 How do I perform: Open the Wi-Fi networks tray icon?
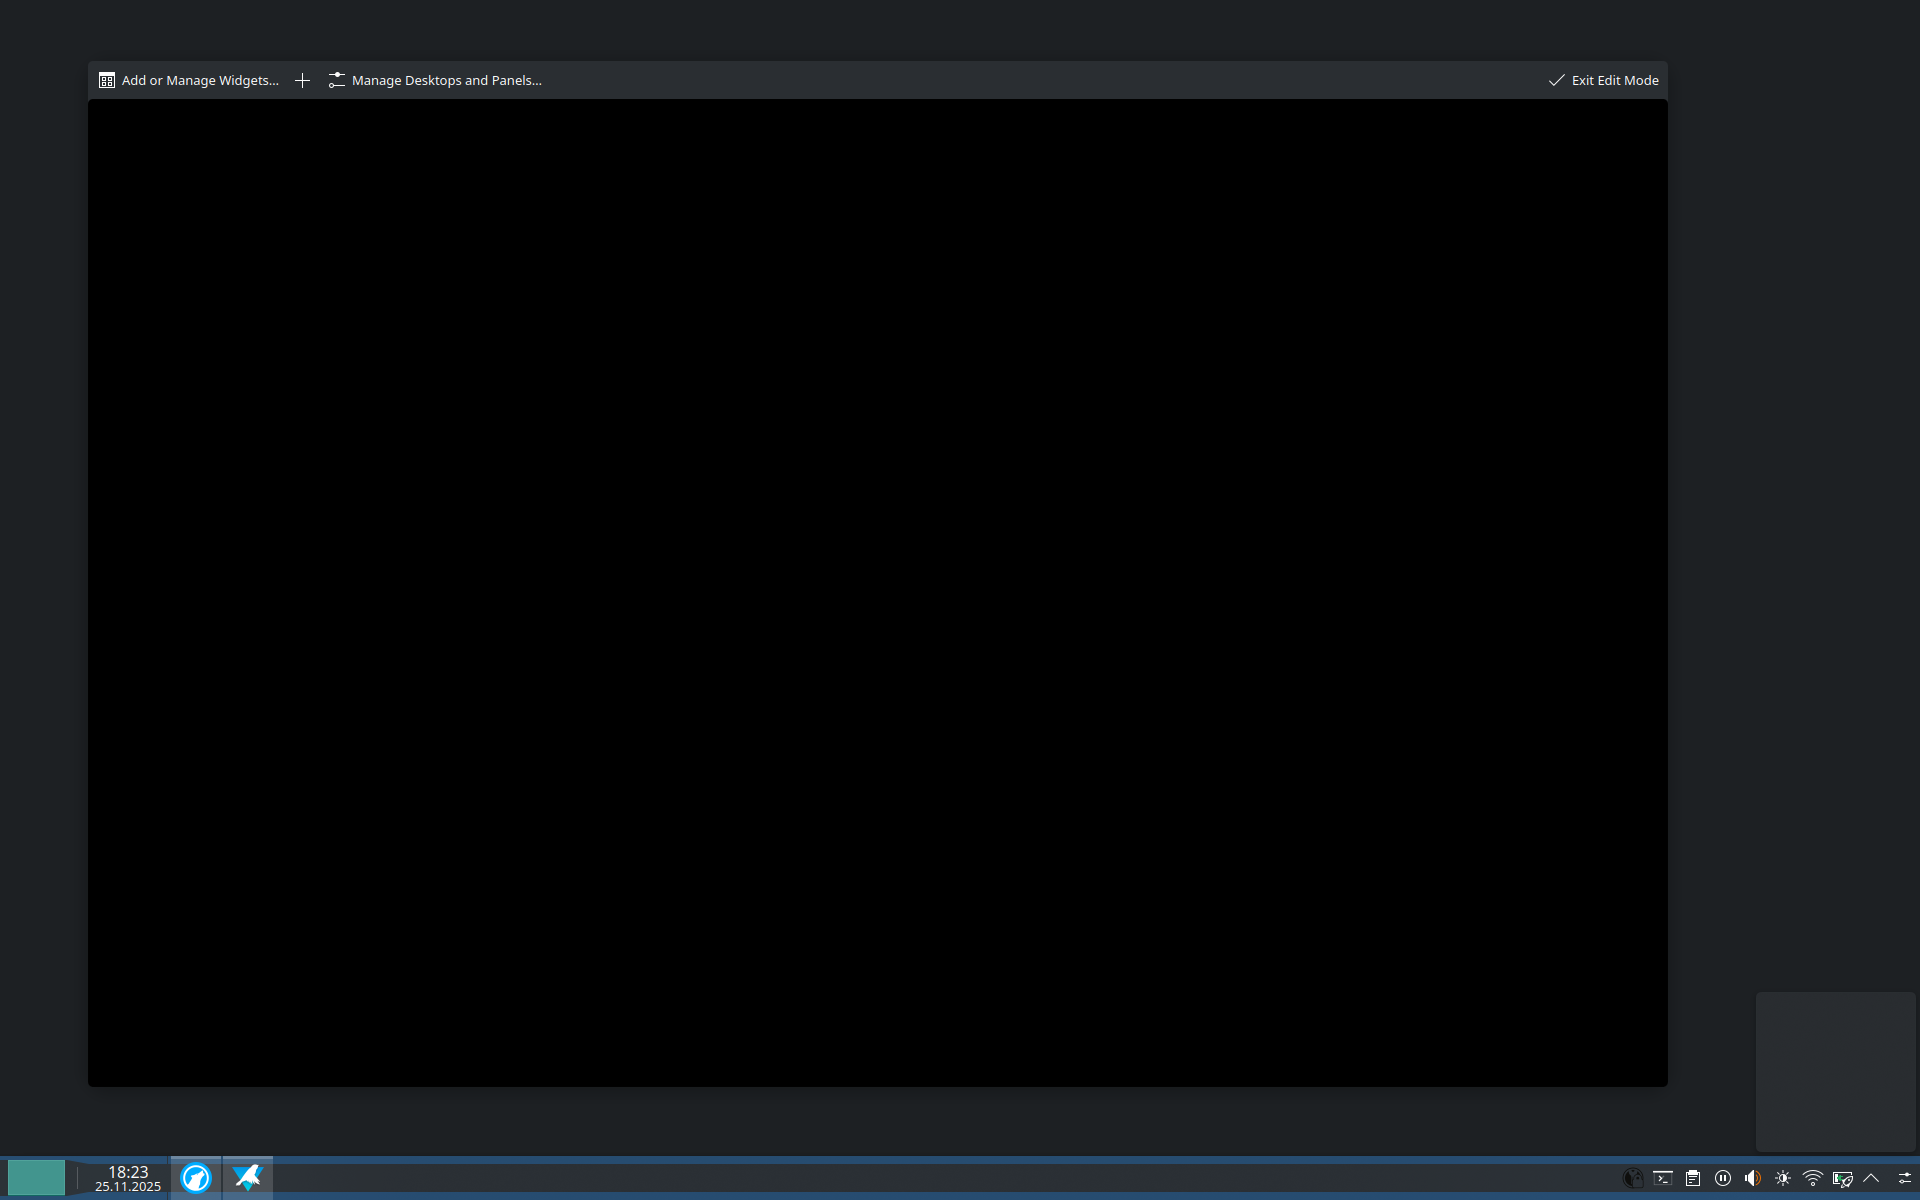click(x=1812, y=1178)
